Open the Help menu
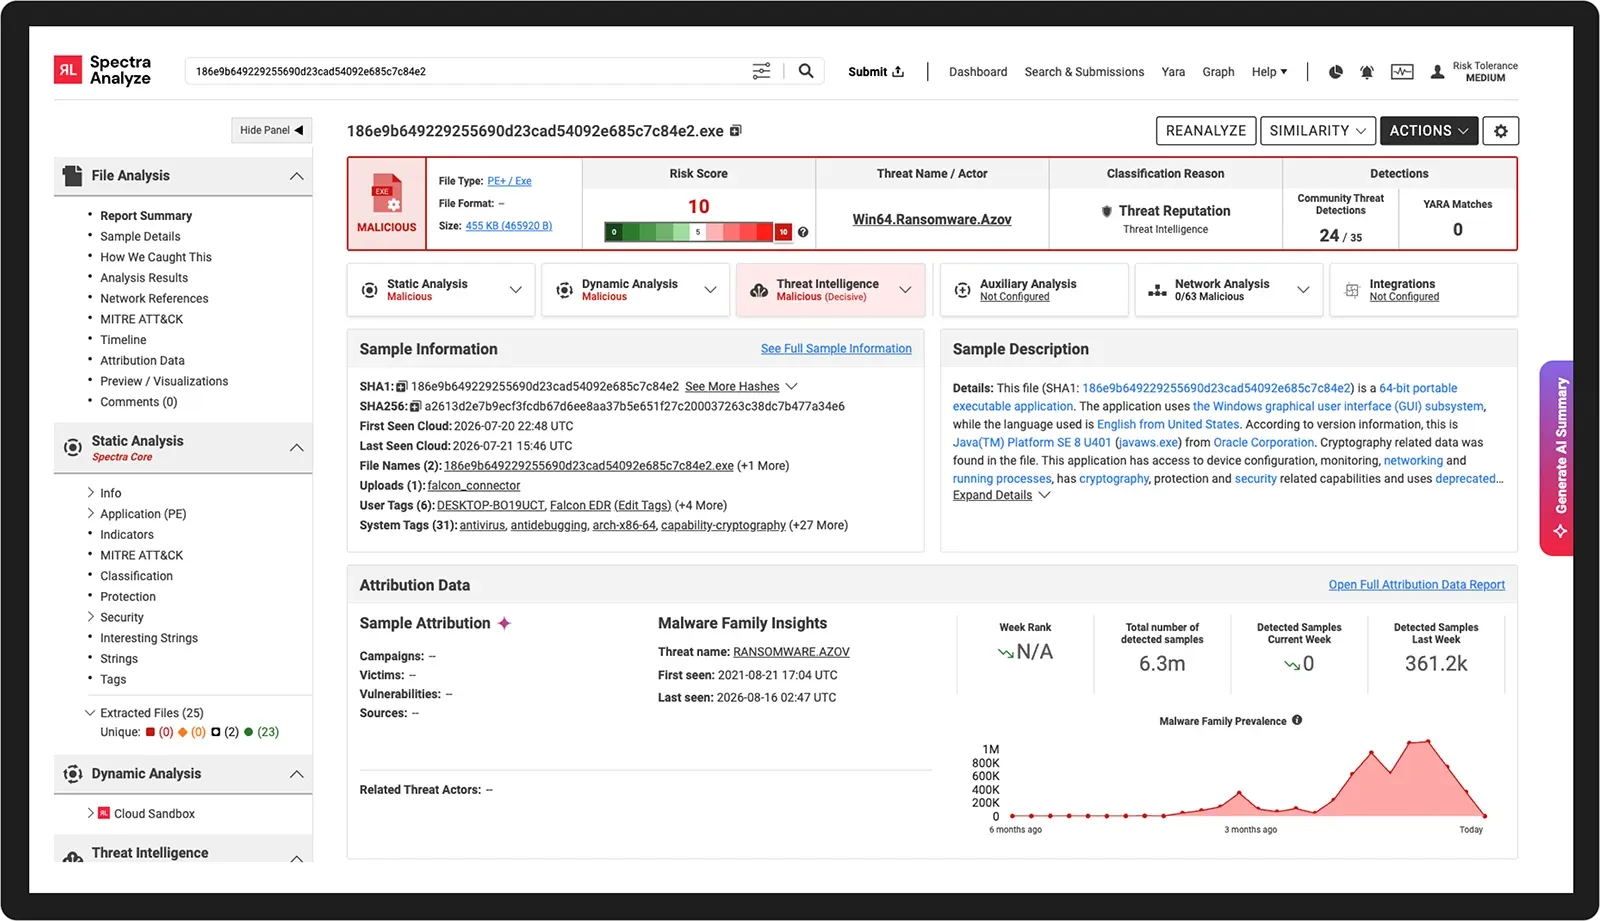The height and width of the screenshot is (921, 1600). click(x=1269, y=72)
